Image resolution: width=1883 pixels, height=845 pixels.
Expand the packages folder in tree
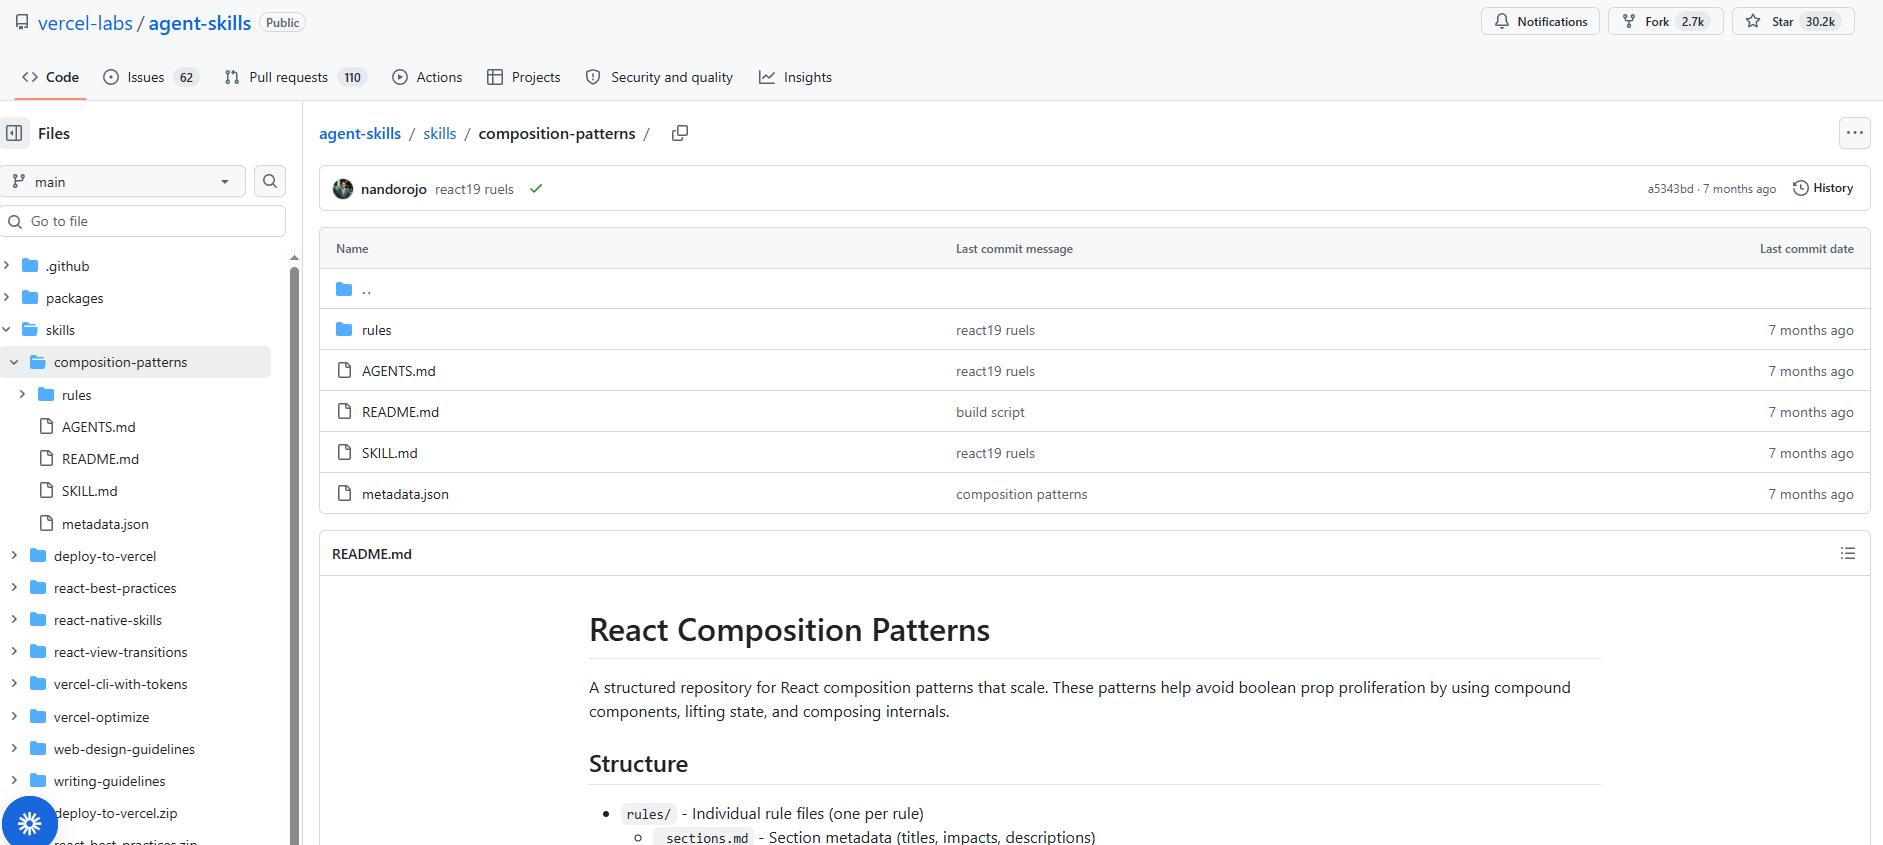coord(7,298)
